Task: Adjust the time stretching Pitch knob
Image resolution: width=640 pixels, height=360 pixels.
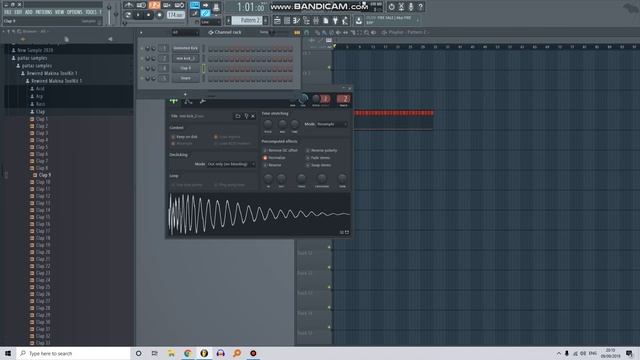Action: coord(268,124)
